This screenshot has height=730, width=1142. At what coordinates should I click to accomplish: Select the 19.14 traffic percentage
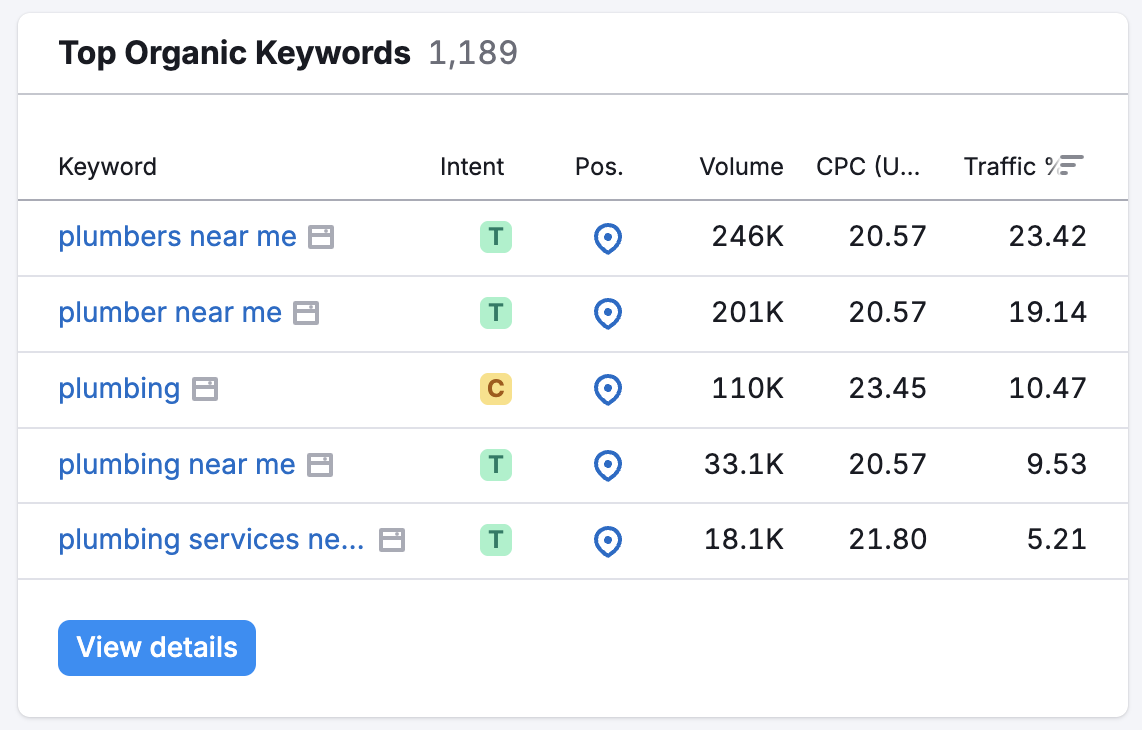(x=1047, y=313)
